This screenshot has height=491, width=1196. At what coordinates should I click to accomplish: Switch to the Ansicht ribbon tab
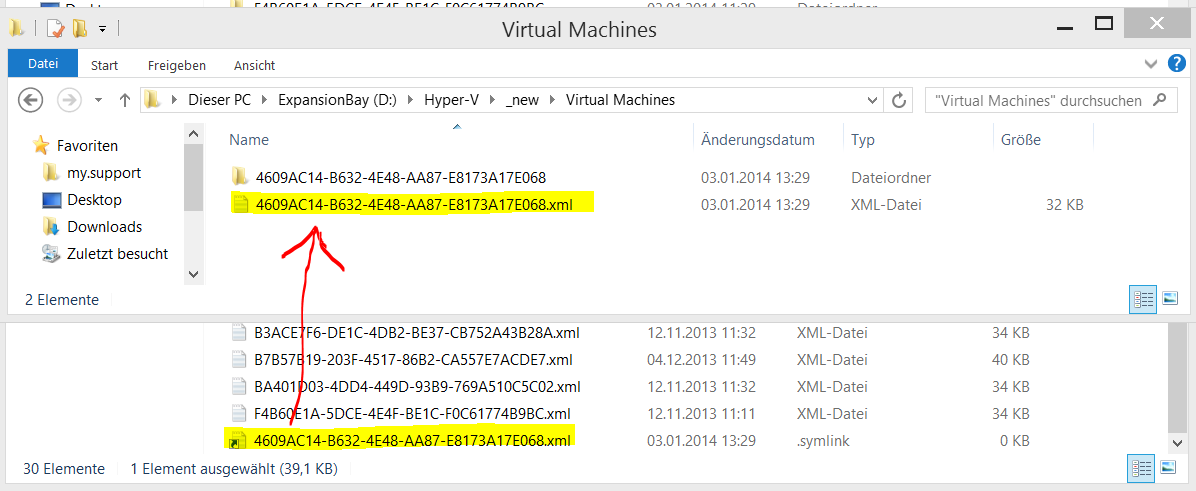tap(254, 66)
